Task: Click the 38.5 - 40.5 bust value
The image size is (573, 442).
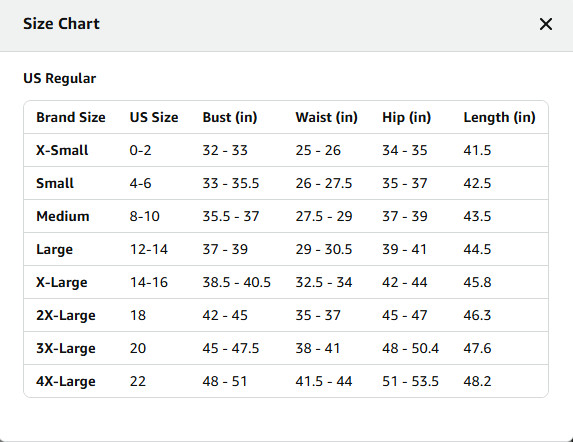Action: coord(236,282)
